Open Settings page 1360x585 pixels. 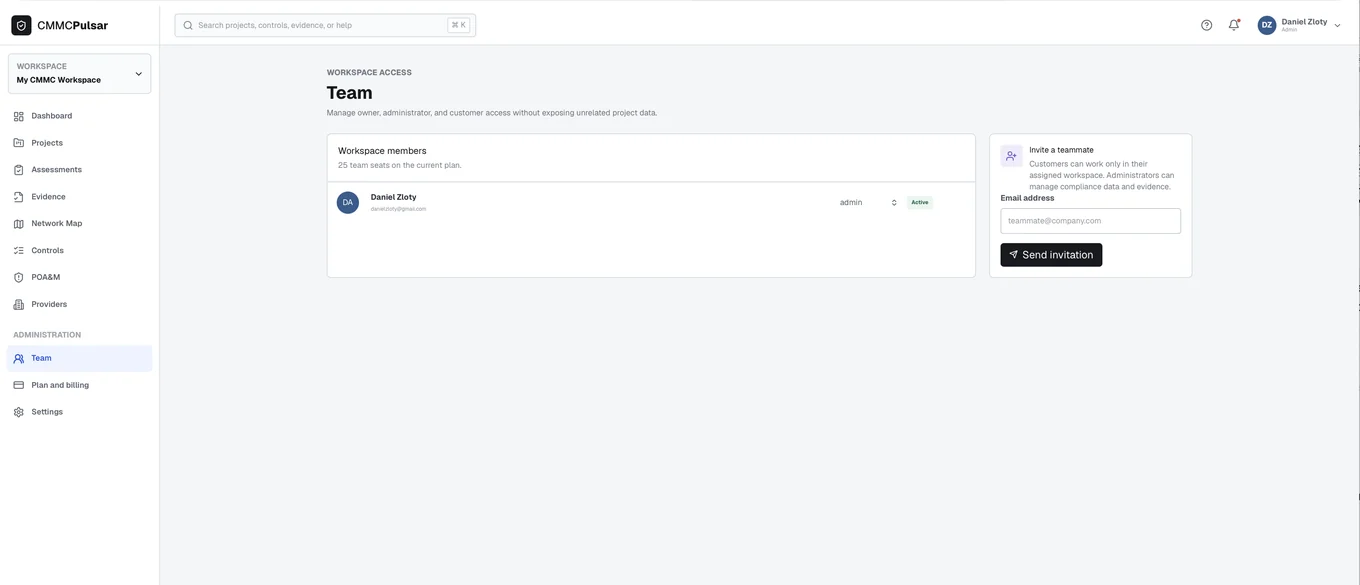(79, 412)
